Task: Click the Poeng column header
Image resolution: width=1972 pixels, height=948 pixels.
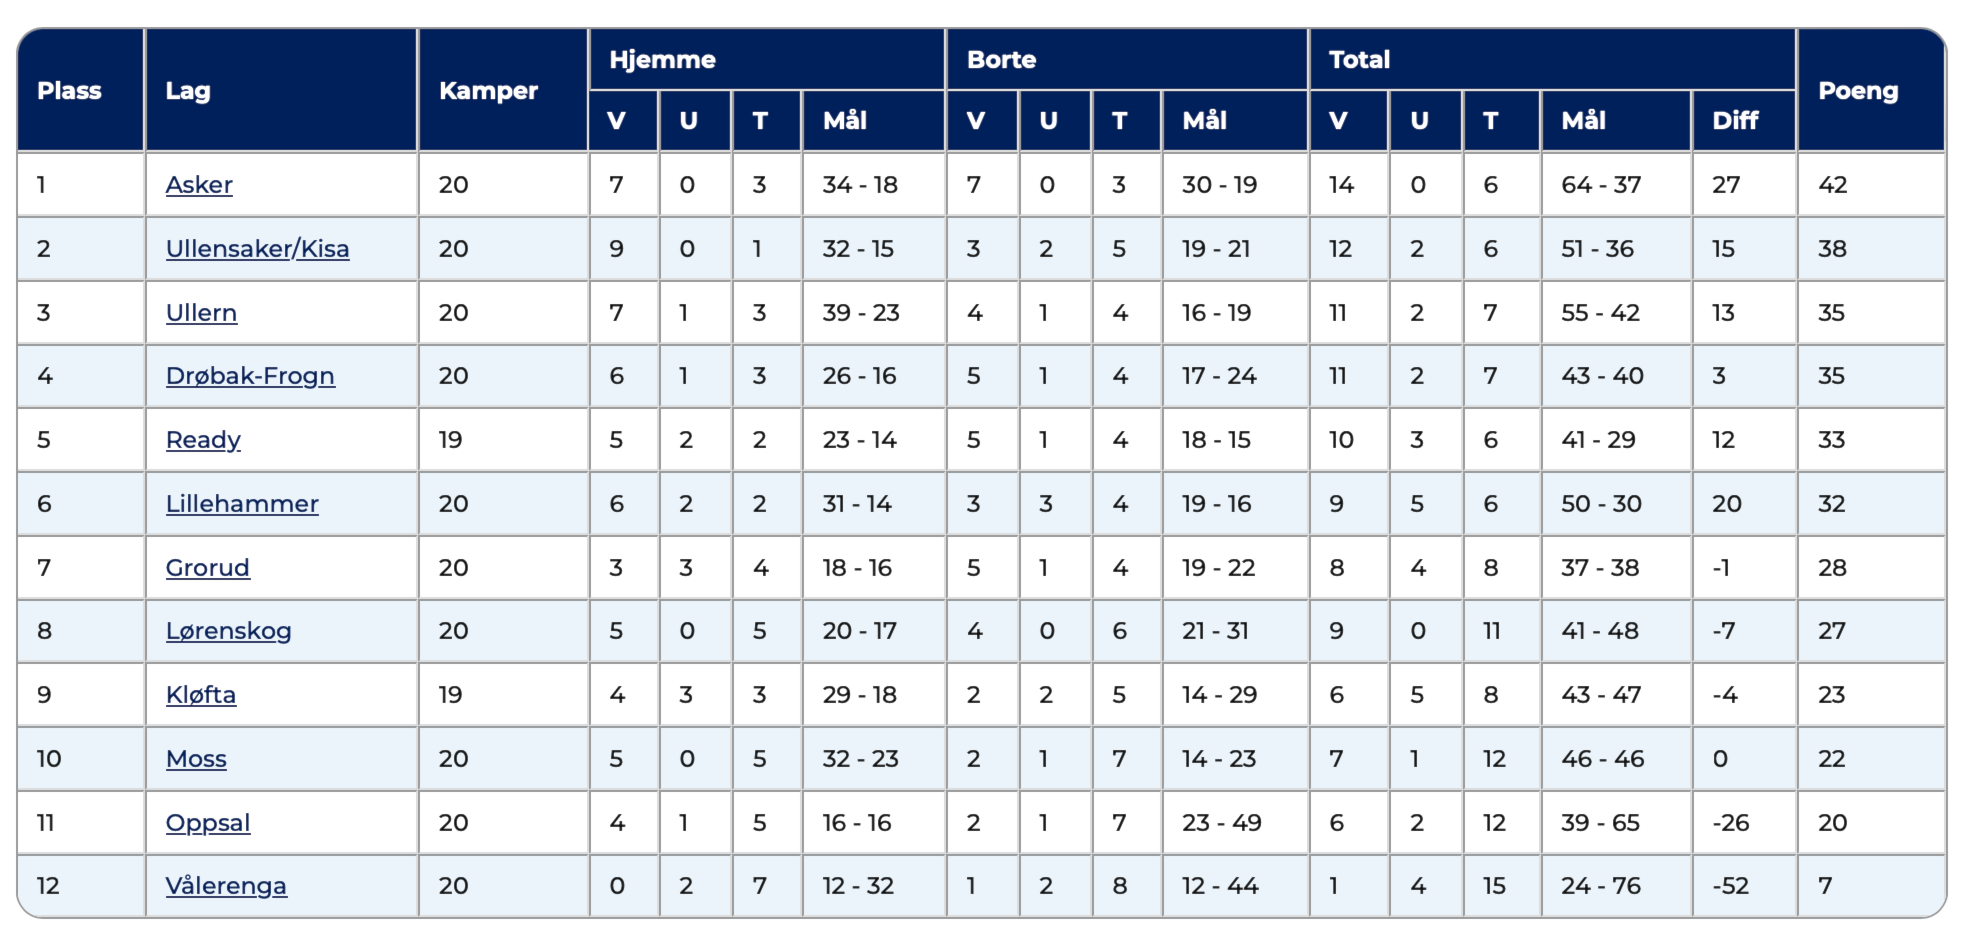Action: [x=1857, y=91]
